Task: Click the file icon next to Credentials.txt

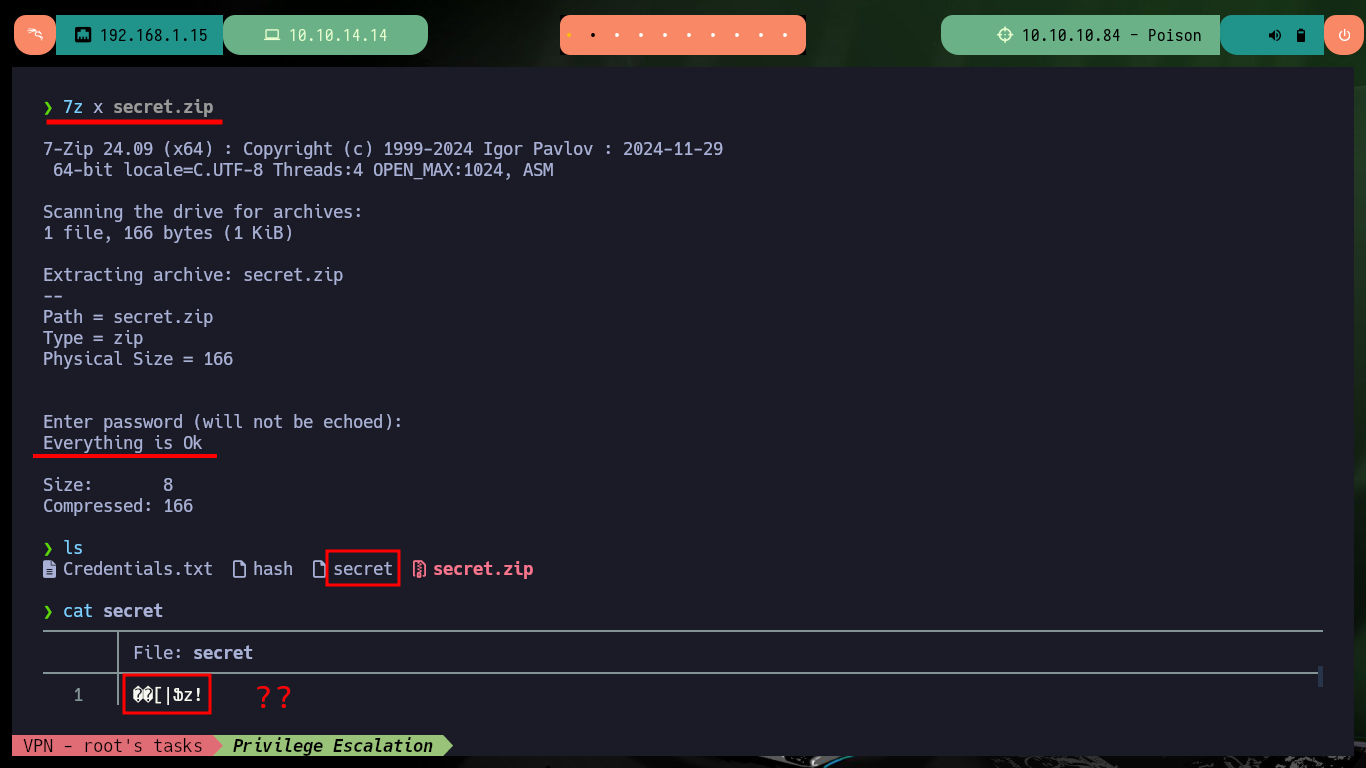Action: coord(50,569)
